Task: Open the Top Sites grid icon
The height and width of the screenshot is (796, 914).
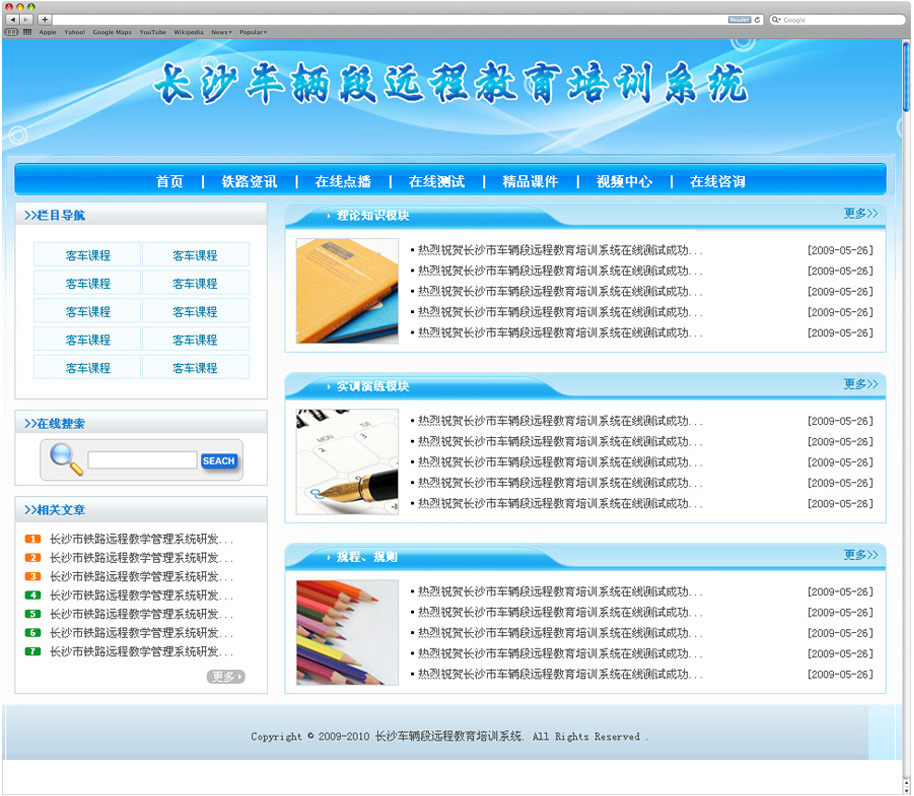Action: tap(27, 32)
